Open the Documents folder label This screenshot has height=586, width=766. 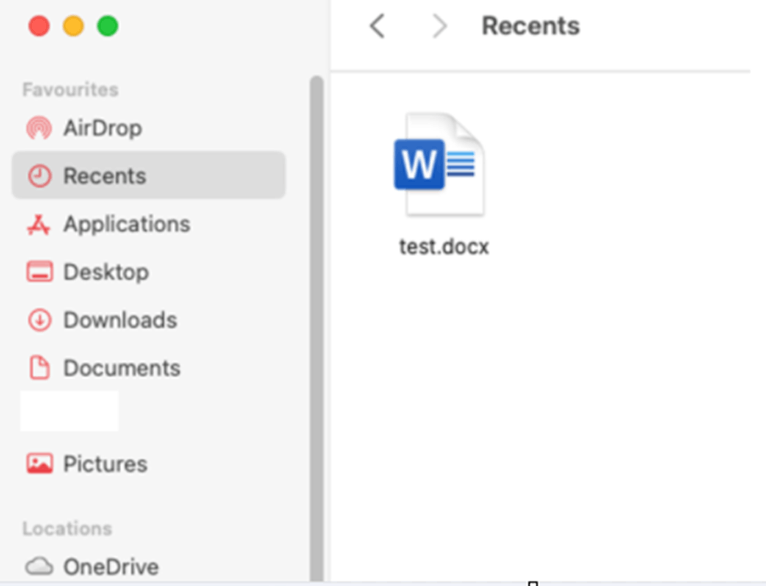point(122,368)
